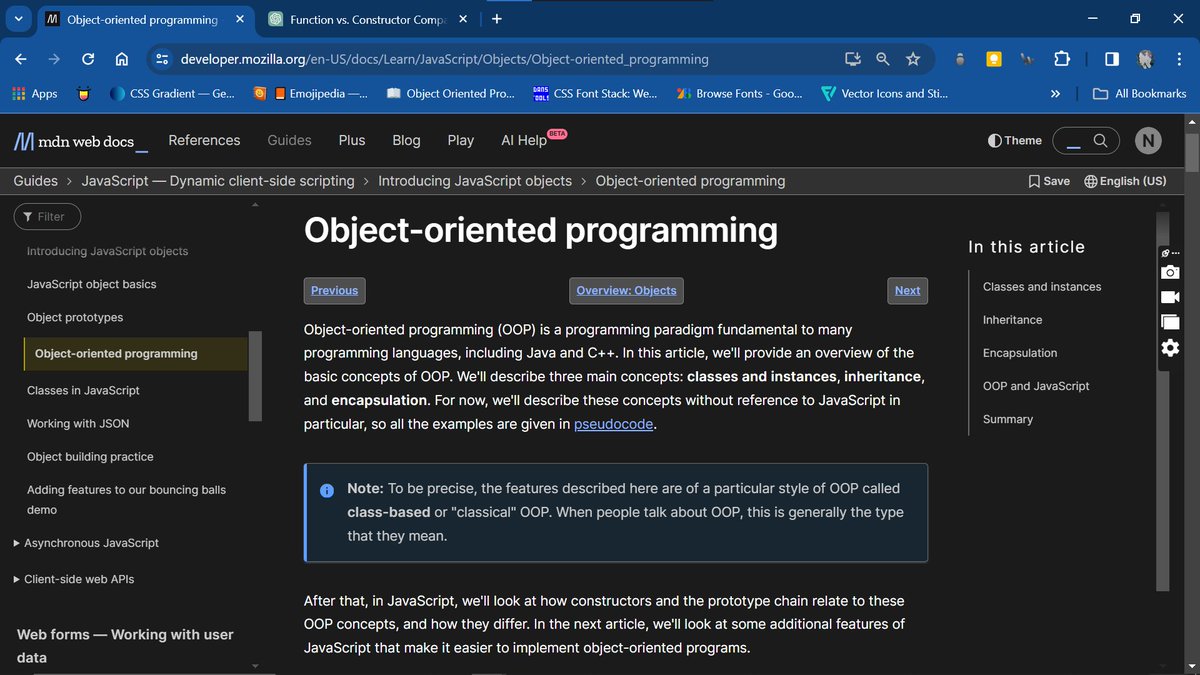Image resolution: width=1200 pixels, height=675 pixels.
Task: Jump to the Inheritance section
Action: pos(1012,320)
